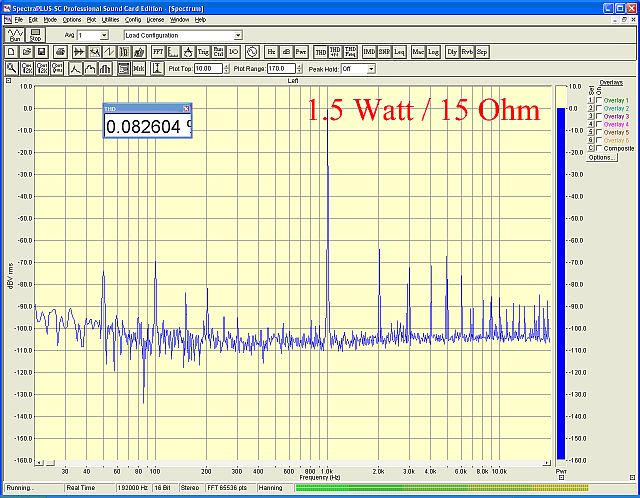Open the FFT settings toolbar button
Viewport: 640px width, 498px height.
pyautogui.click(x=158, y=52)
